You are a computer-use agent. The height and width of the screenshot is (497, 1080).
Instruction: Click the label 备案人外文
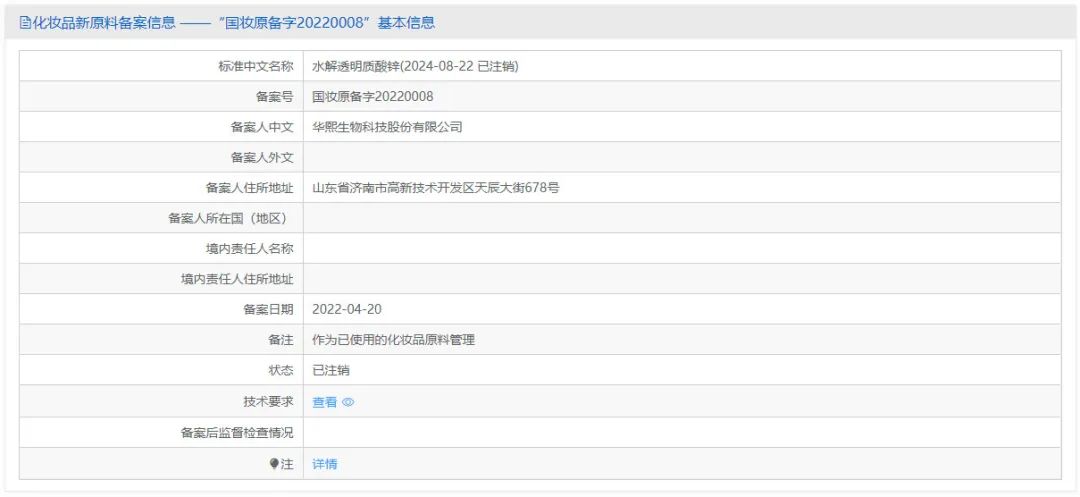point(262,158)
